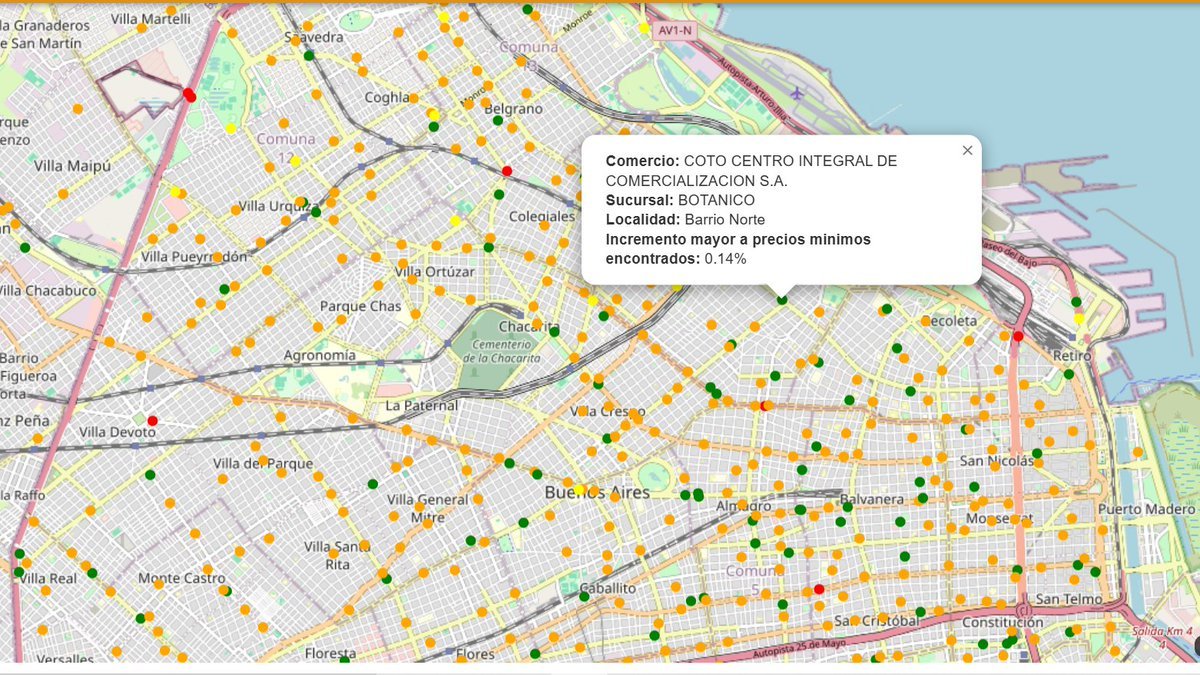Click the La Paternal map label
1200x675 pixels.
(422, 406)
